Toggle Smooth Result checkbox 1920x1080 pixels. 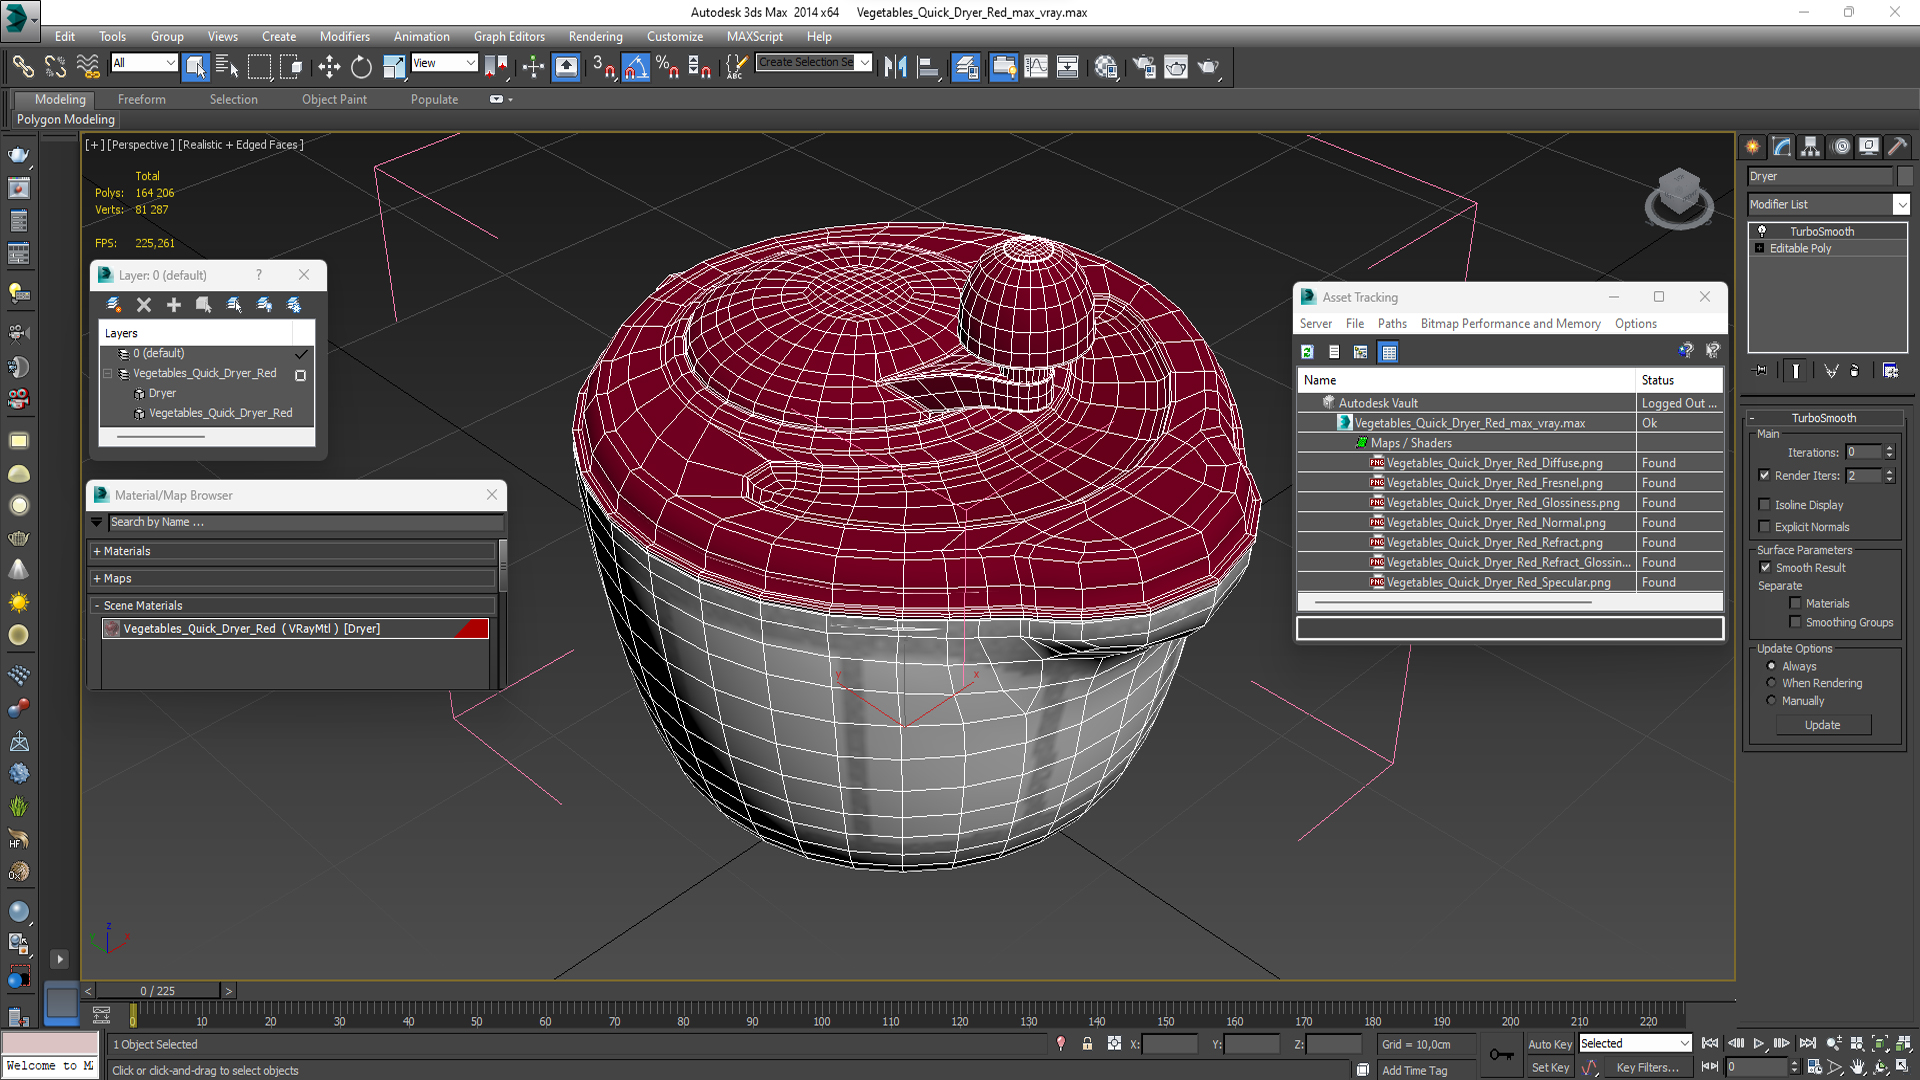(x=1766, y=567)
